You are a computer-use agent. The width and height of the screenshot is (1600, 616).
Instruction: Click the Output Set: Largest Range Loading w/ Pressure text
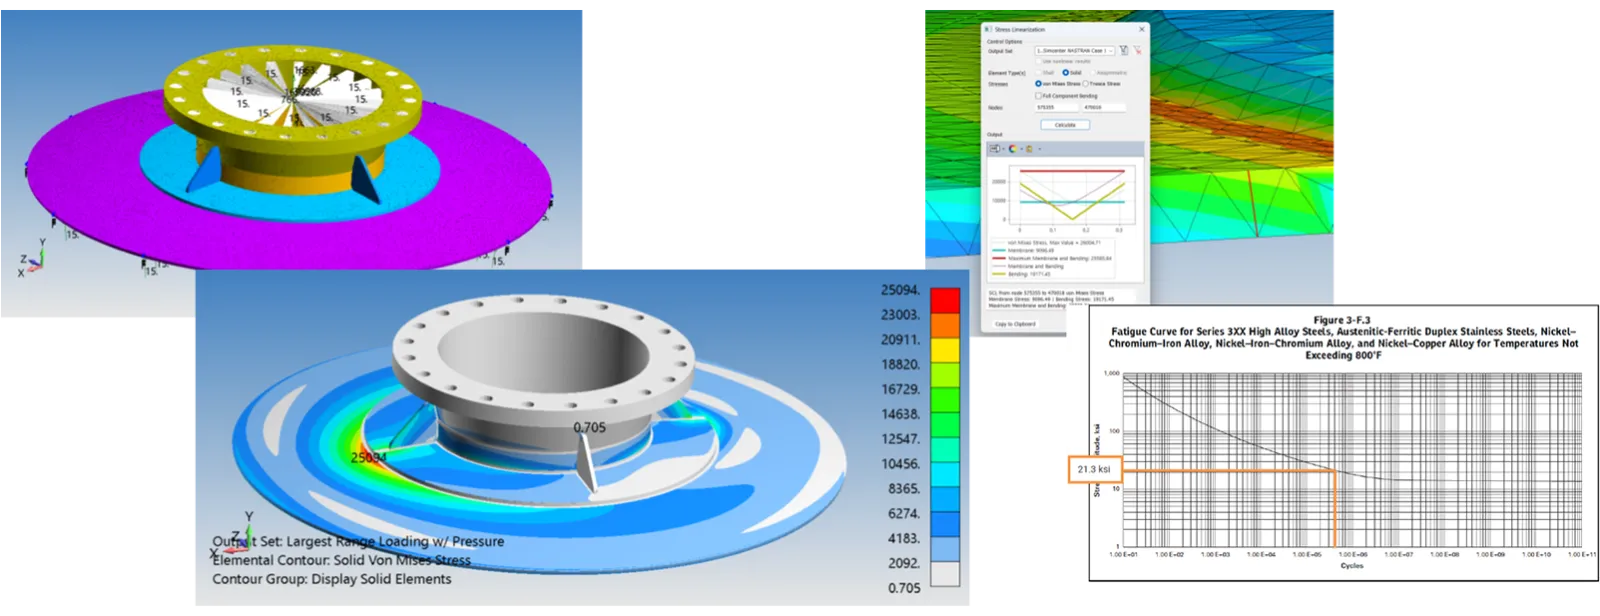point(358,541)
